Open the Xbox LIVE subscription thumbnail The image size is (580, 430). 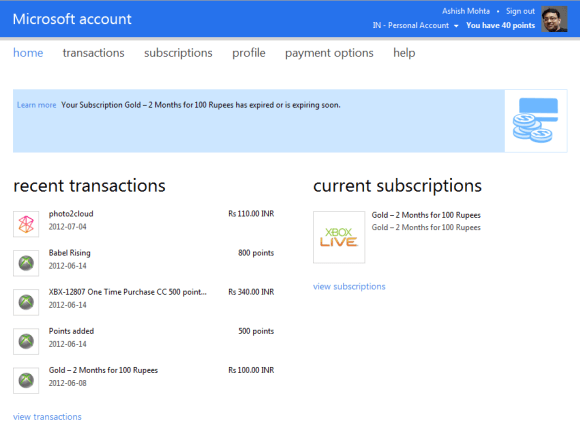(339, 237)
